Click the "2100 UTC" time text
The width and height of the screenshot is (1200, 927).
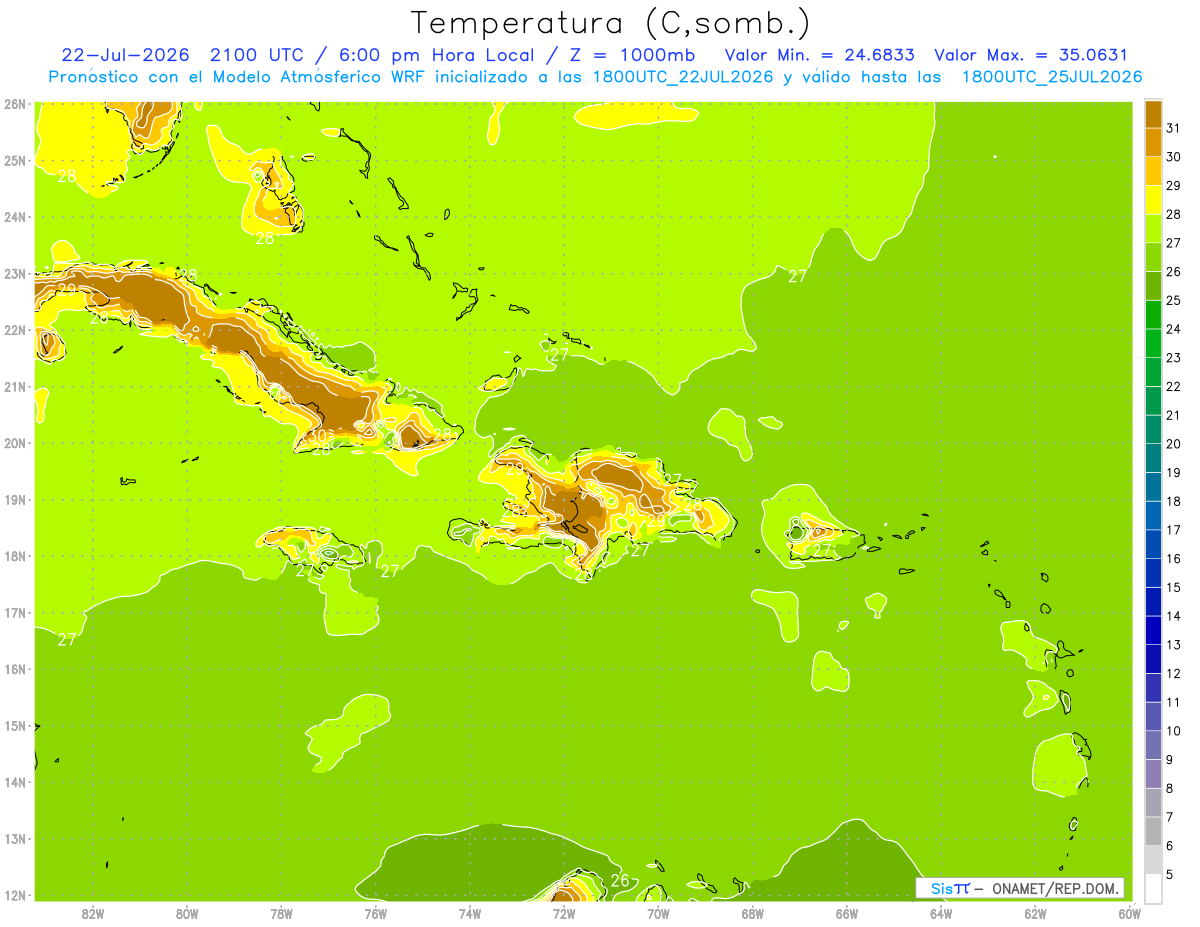tap(258, 55)
